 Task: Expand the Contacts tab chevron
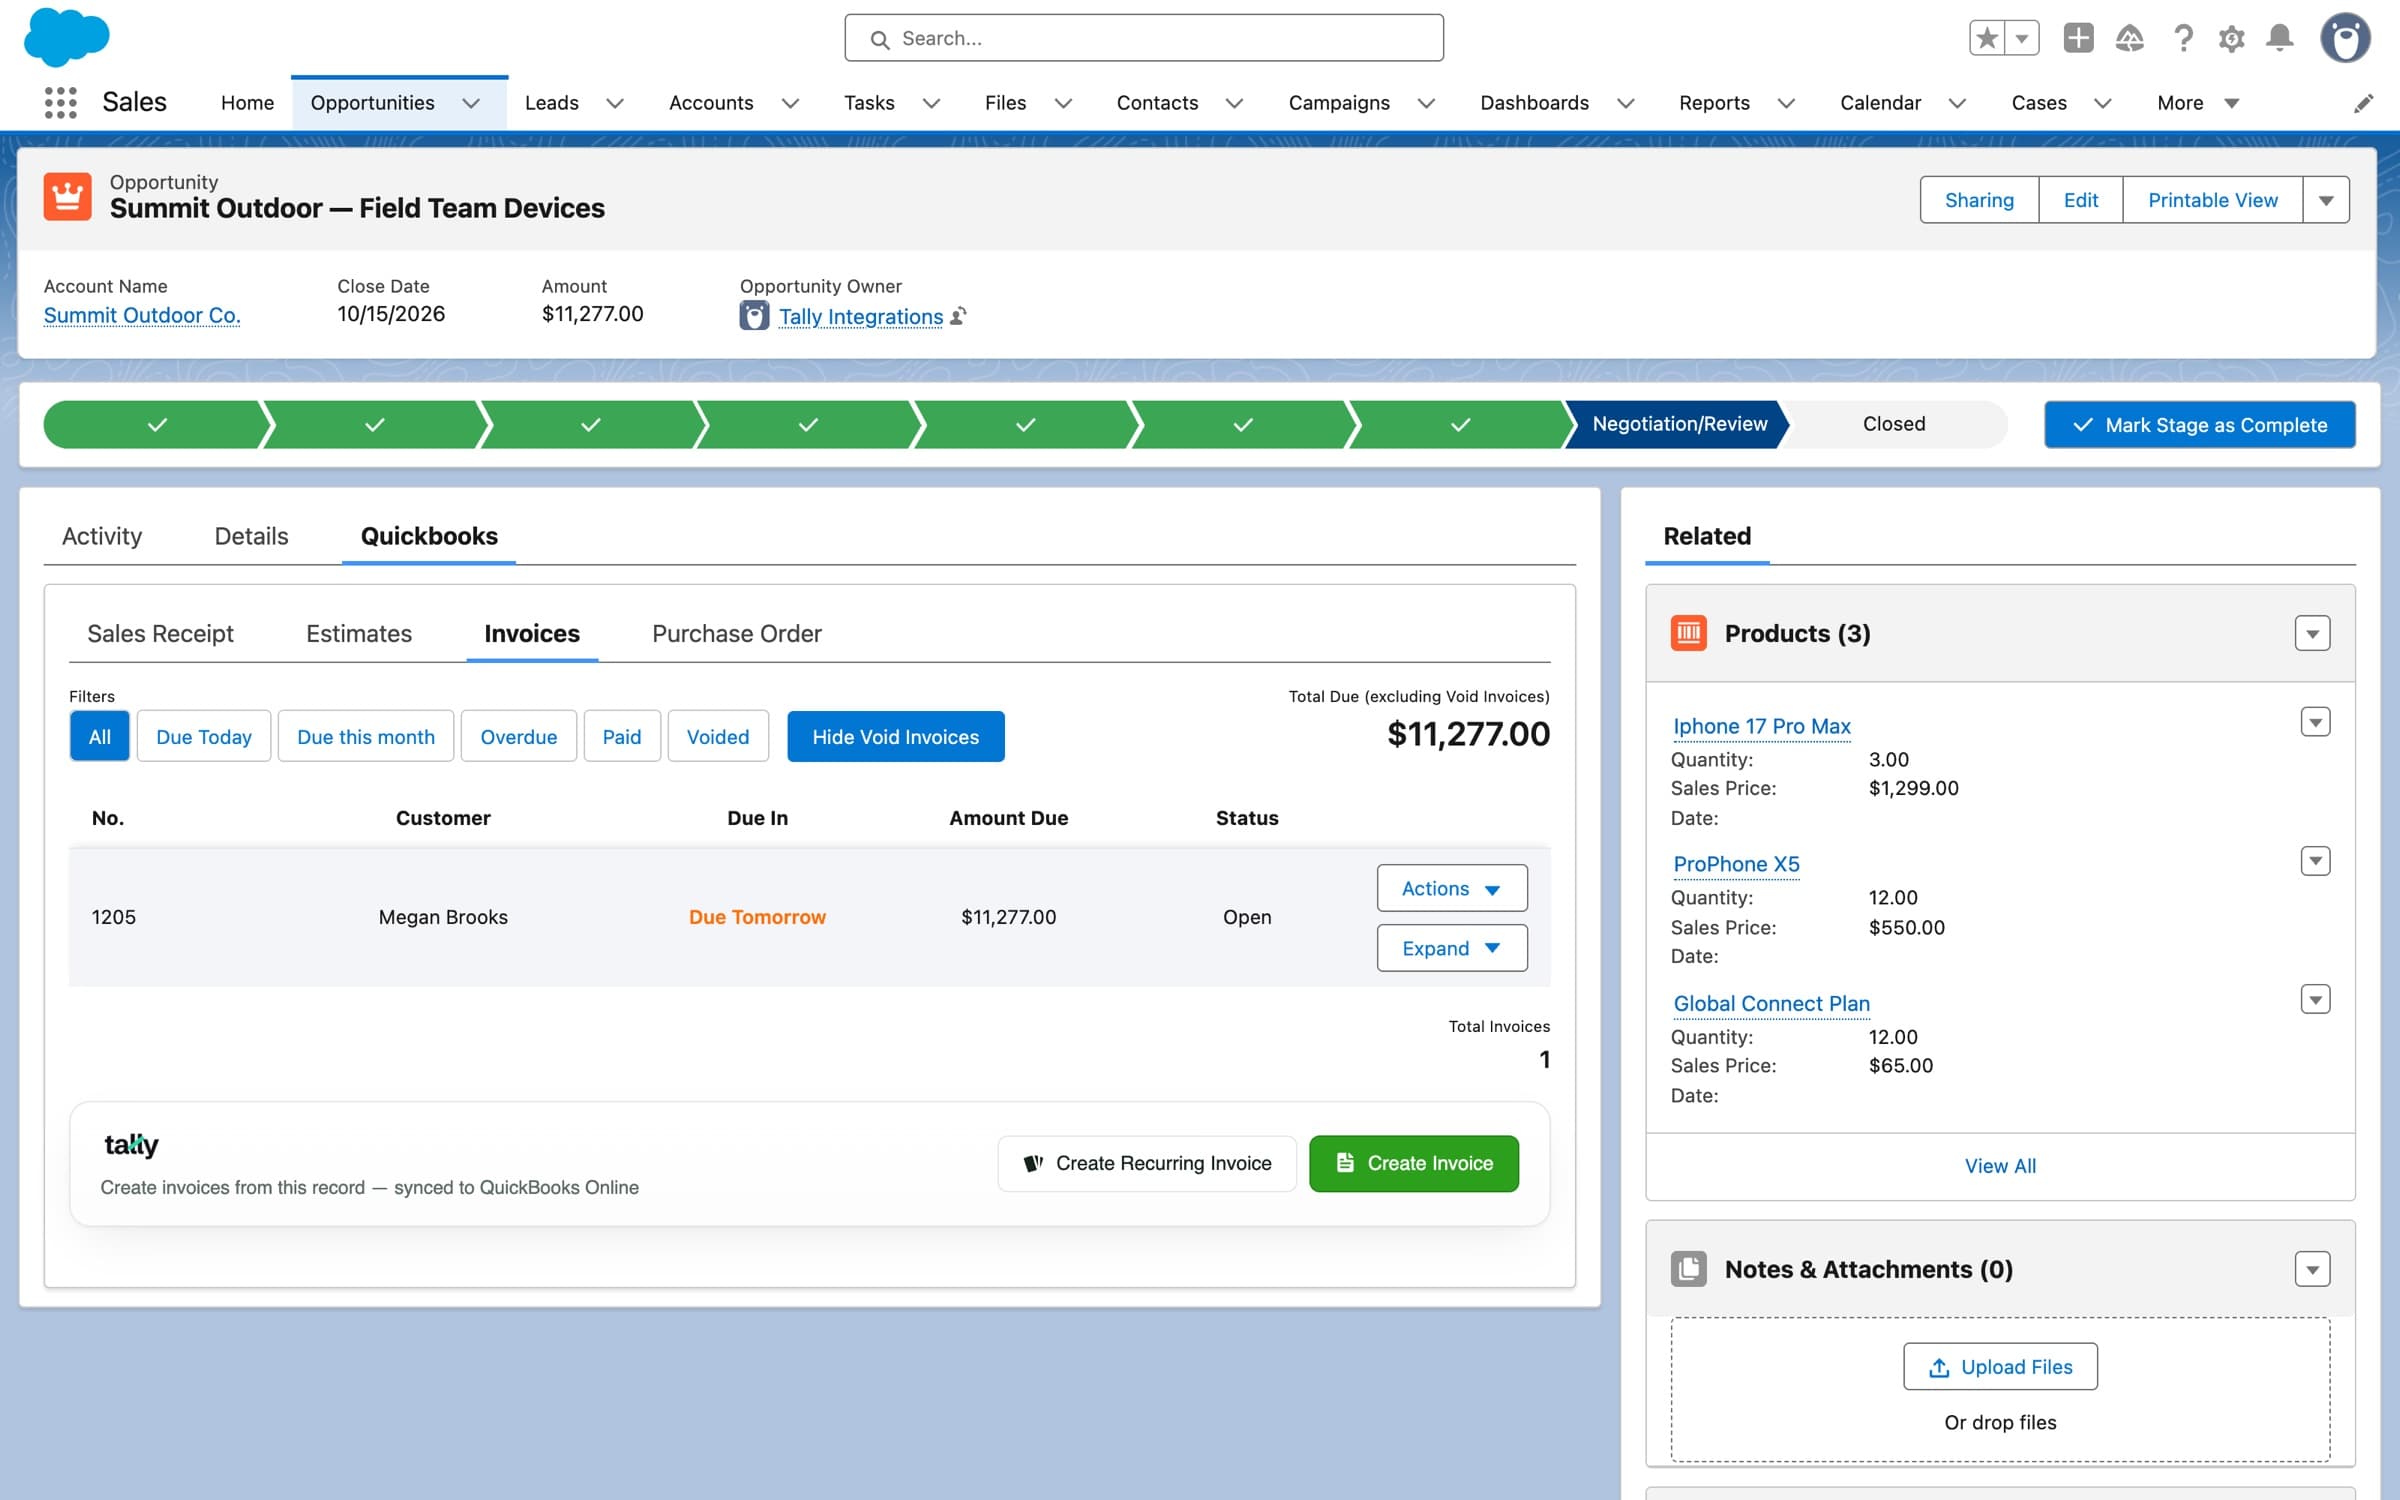pyautogui.click(x=1234, y=103)
